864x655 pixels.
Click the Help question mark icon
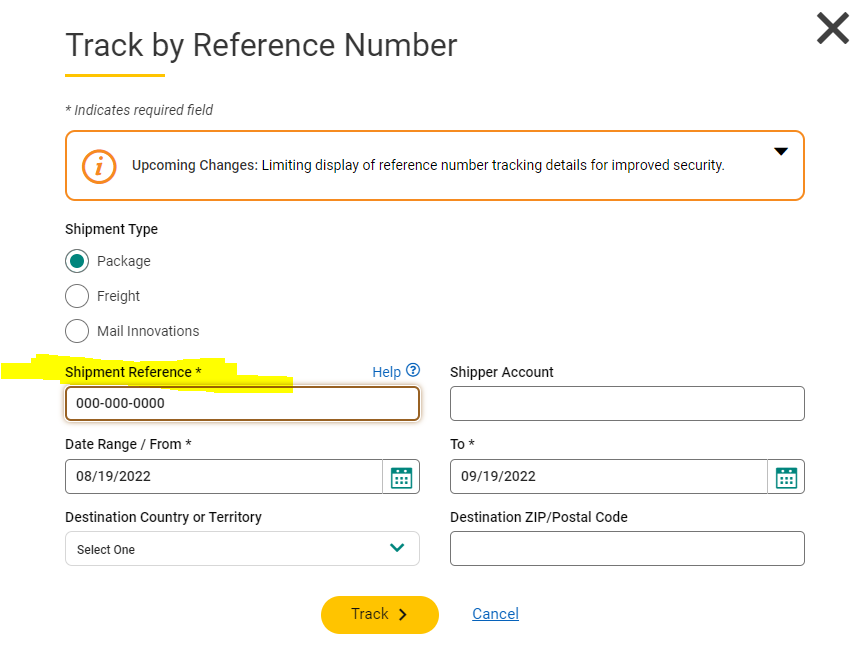point(413,371)
